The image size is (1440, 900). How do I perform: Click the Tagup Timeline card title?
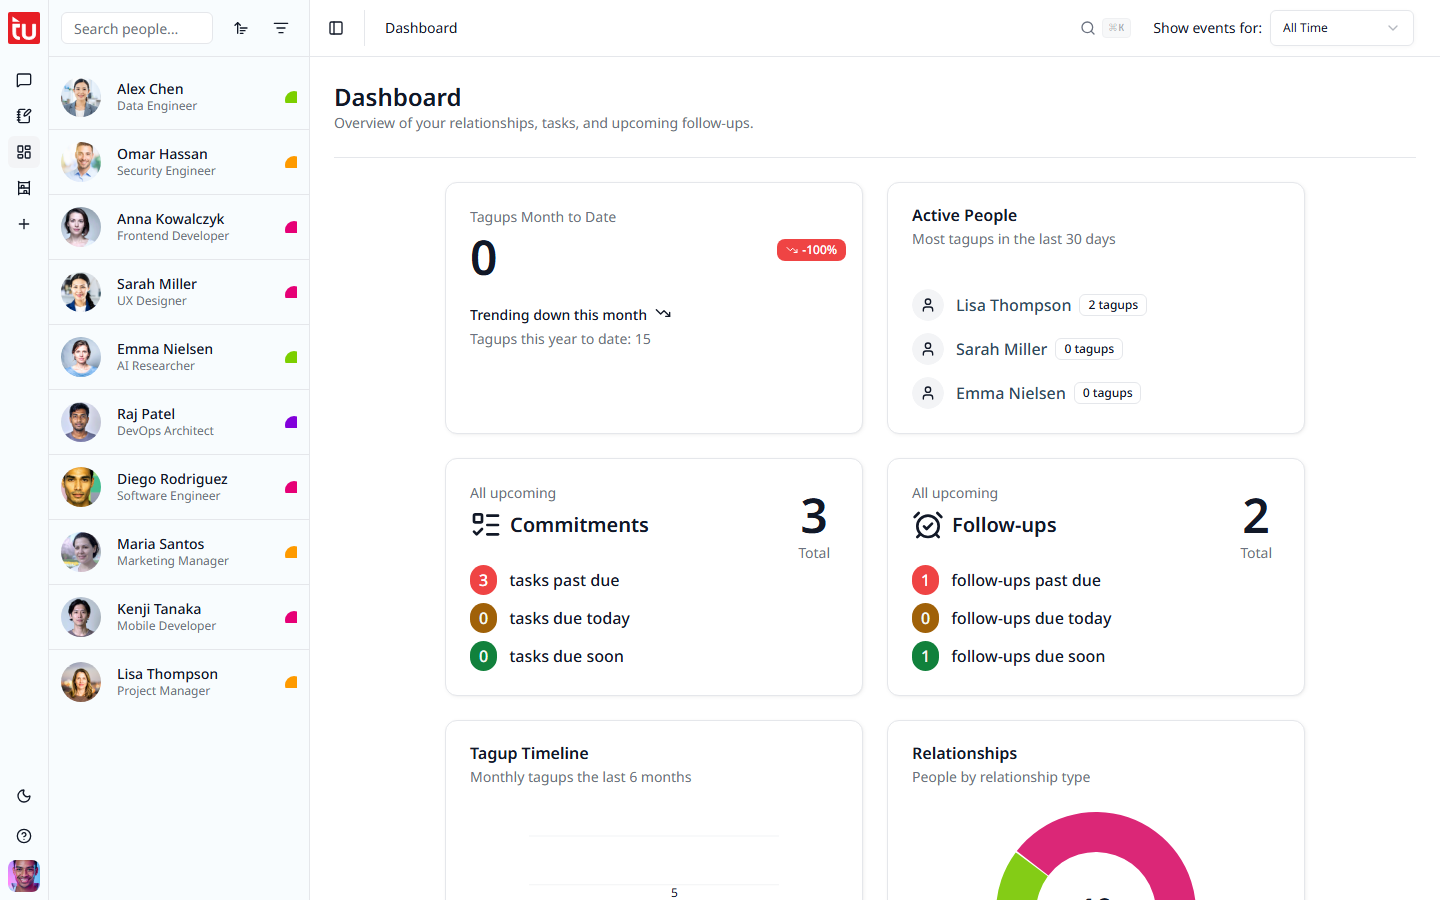click(529, 753)
